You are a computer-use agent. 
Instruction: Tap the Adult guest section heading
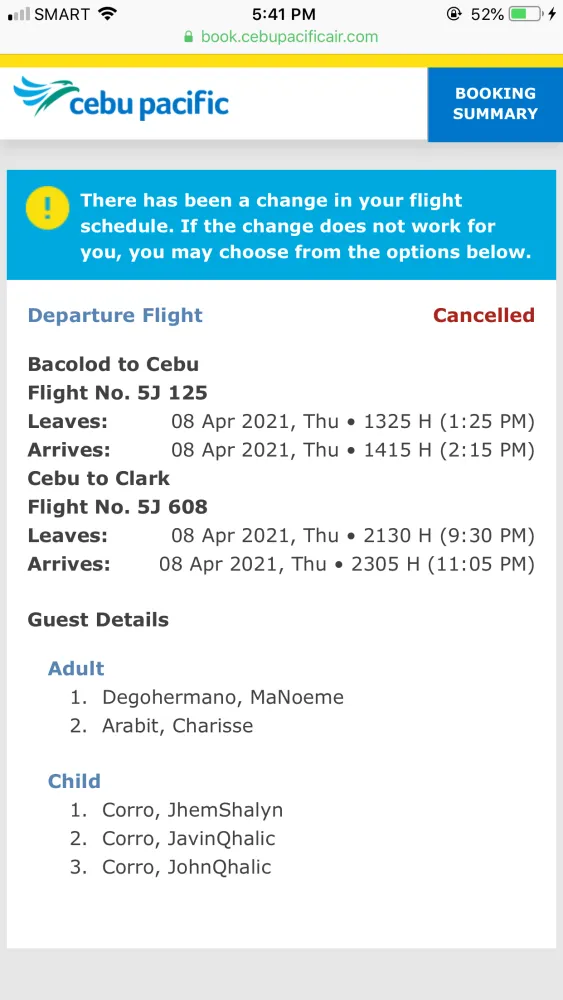tap(76, 668)
